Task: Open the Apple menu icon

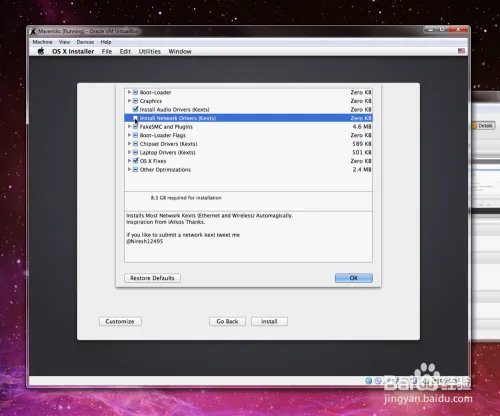Action: (x=41, y=51)
